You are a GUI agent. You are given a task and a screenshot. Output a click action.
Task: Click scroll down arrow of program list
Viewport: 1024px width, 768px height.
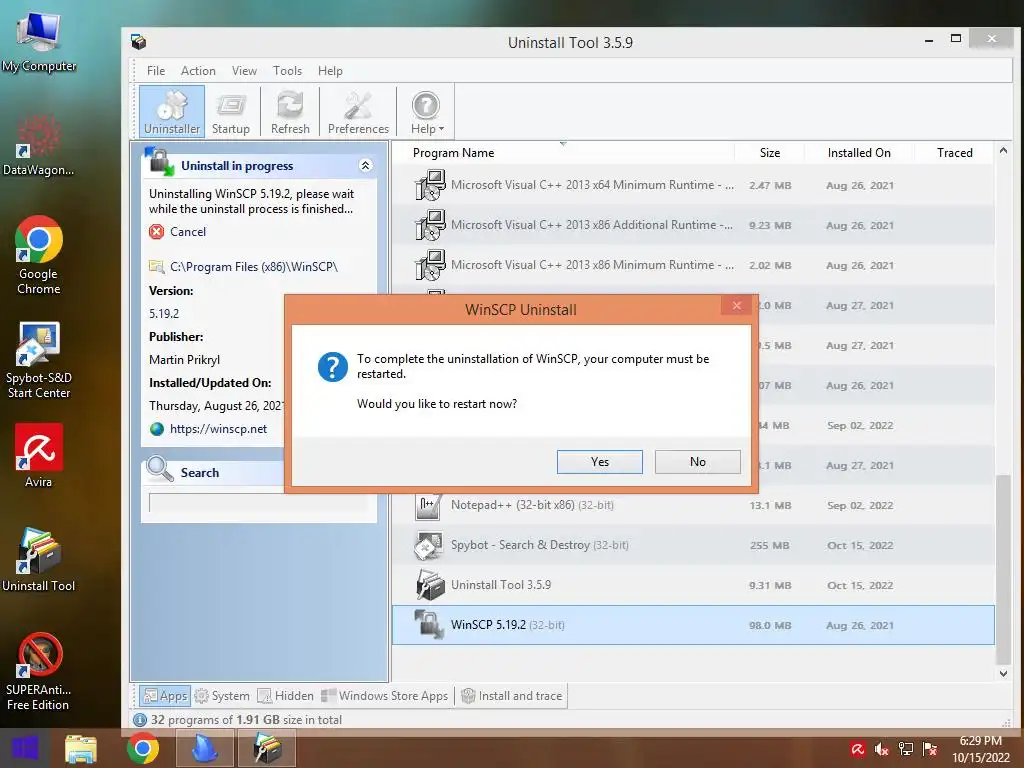point(1003,673)
